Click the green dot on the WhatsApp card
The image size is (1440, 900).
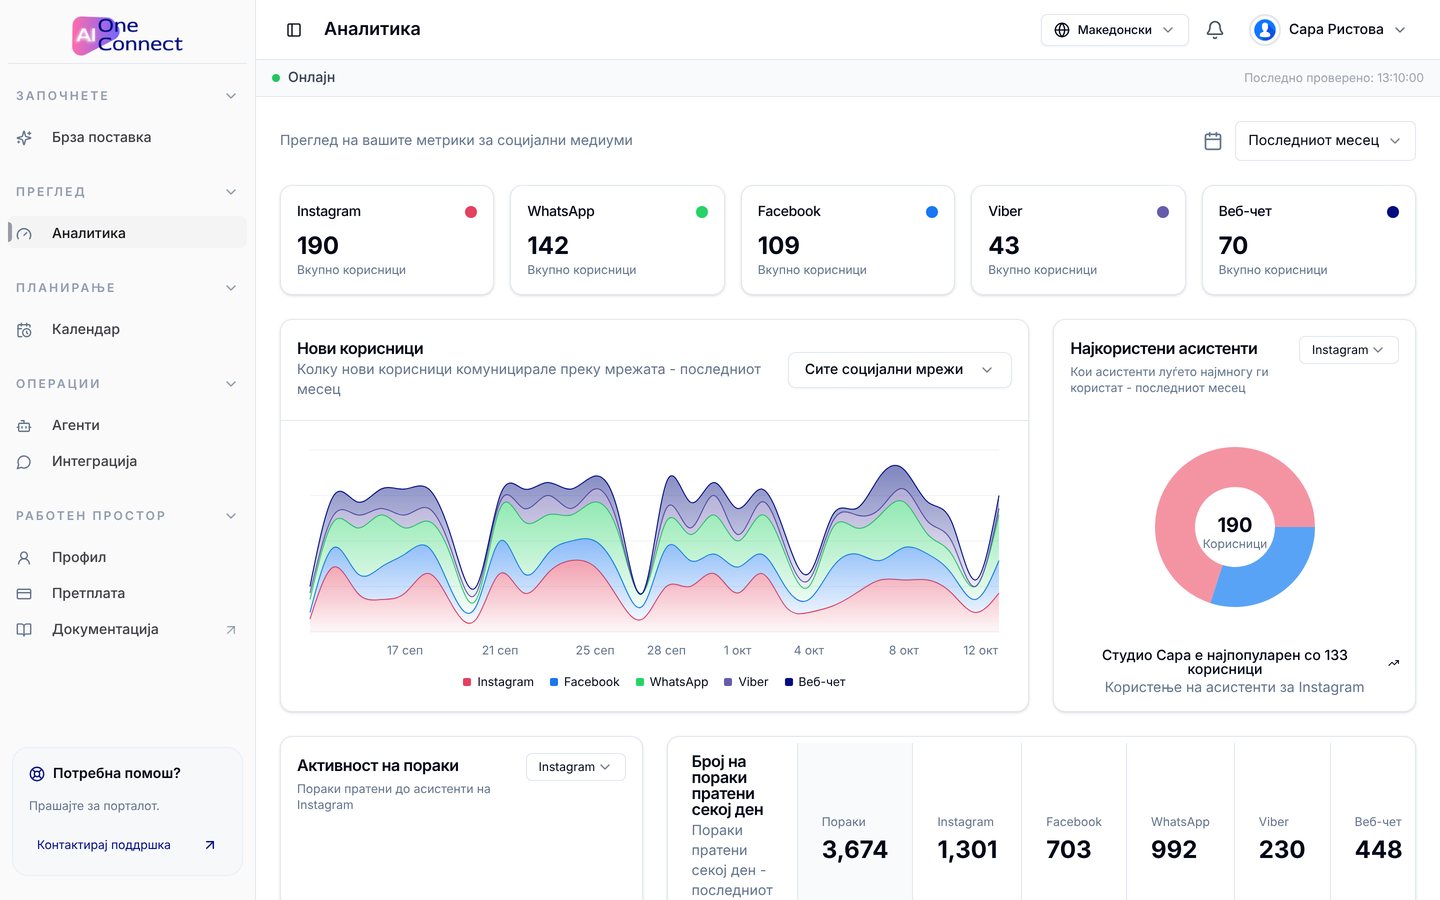pyautogui.click(x=702, y=212)
